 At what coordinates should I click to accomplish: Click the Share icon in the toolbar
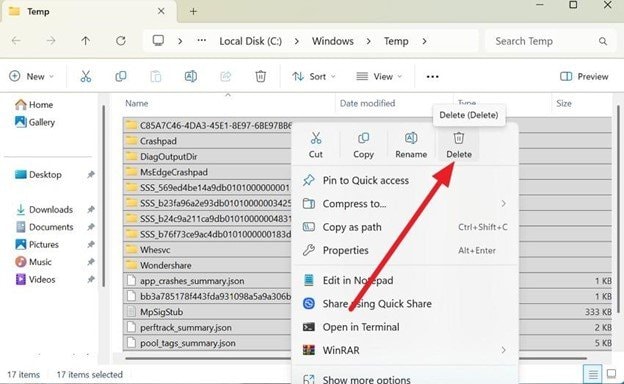coord(226,76)
